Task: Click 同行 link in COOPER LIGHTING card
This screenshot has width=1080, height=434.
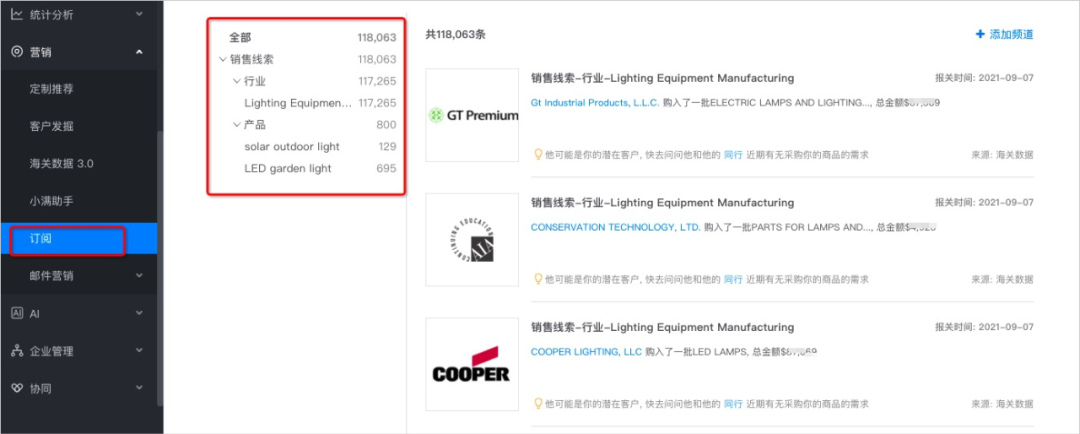Action: pos(733,404)
